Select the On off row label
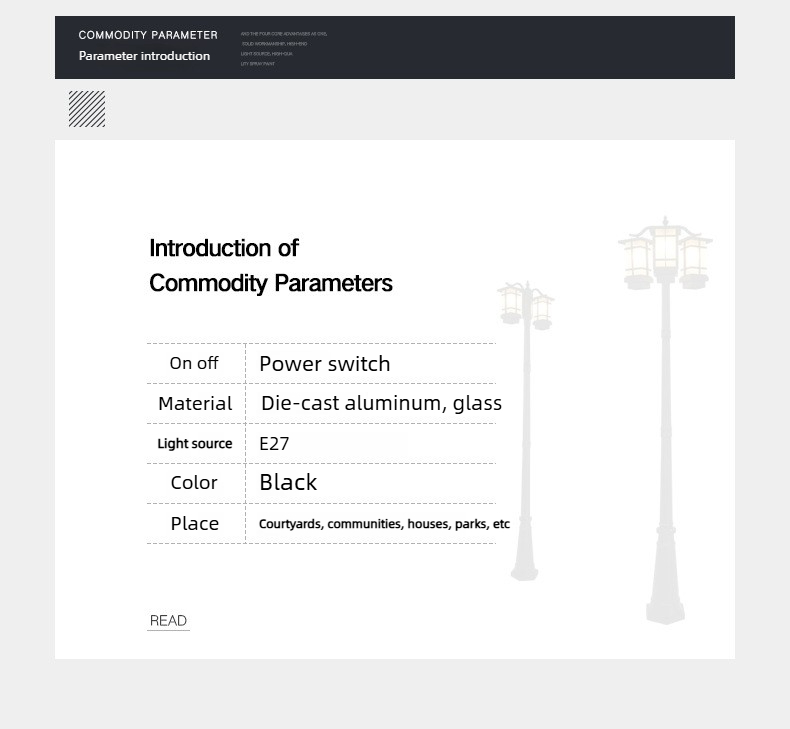This screenshot has width=790, height=729. 194,363
